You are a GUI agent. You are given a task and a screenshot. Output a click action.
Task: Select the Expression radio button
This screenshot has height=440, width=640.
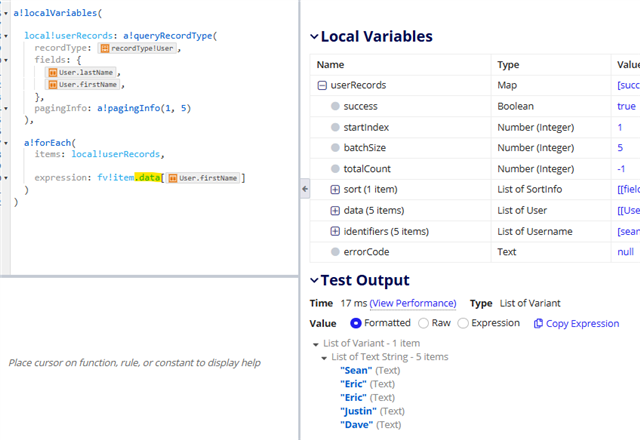pyautogui.click(x=463, y=324)
